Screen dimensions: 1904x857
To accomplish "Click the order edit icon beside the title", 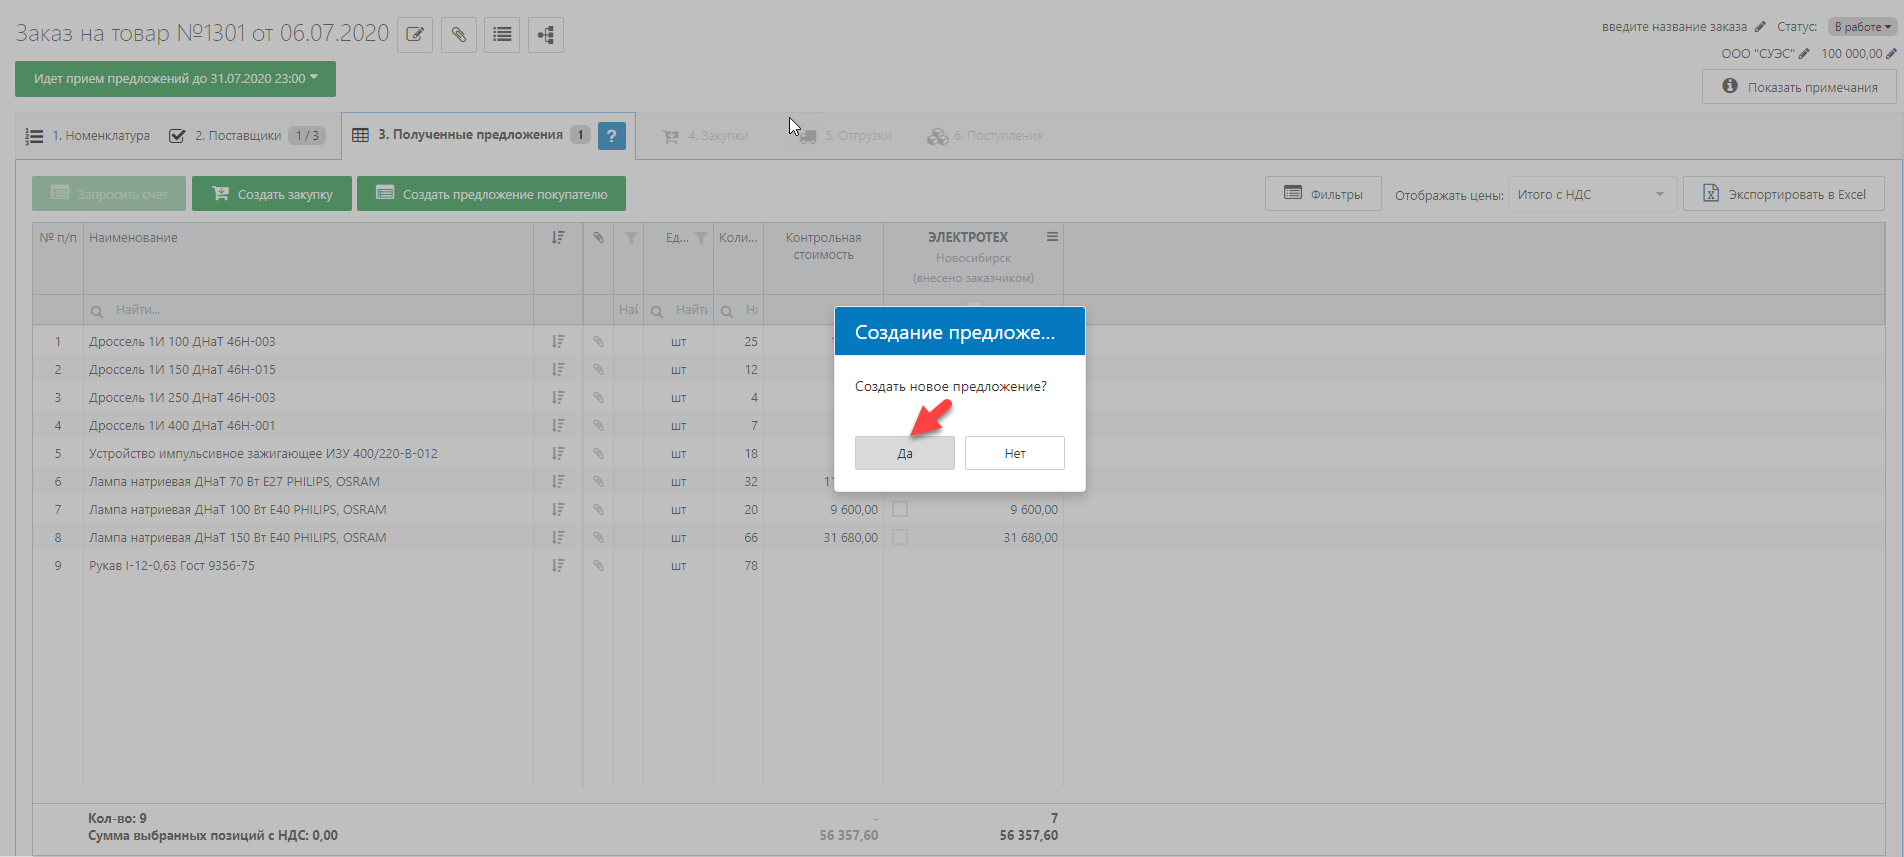I will point(415,35).
